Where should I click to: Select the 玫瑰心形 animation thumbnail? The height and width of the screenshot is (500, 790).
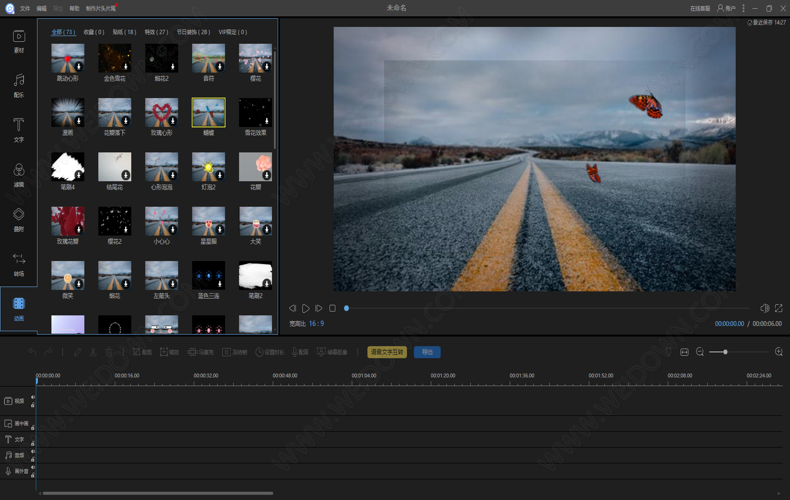[x=161, y=113]
